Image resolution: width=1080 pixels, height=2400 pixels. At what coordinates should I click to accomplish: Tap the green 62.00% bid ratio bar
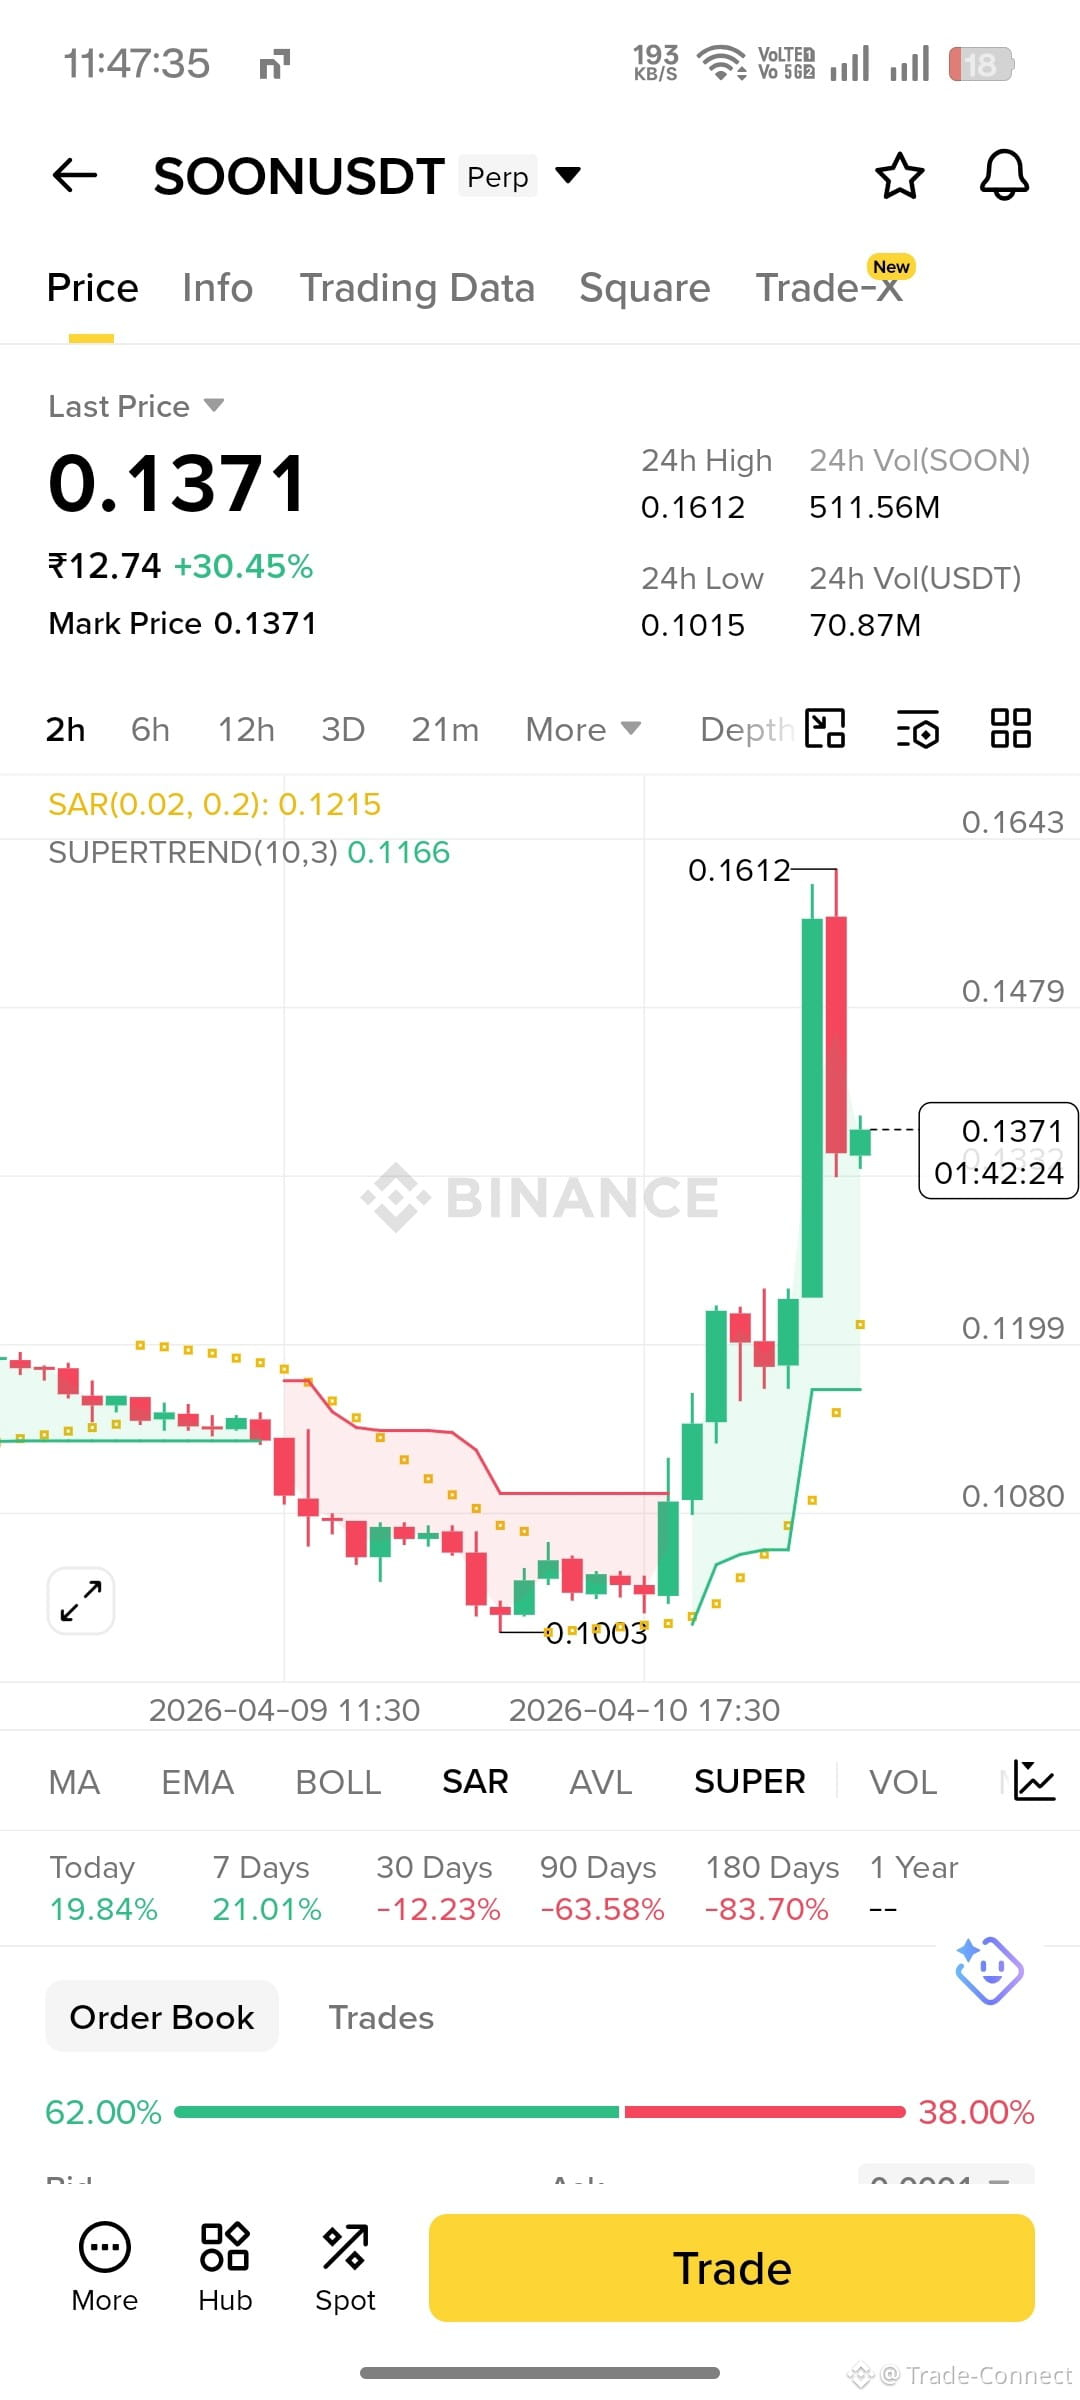pyautogui.click(x=397, y=2112)
